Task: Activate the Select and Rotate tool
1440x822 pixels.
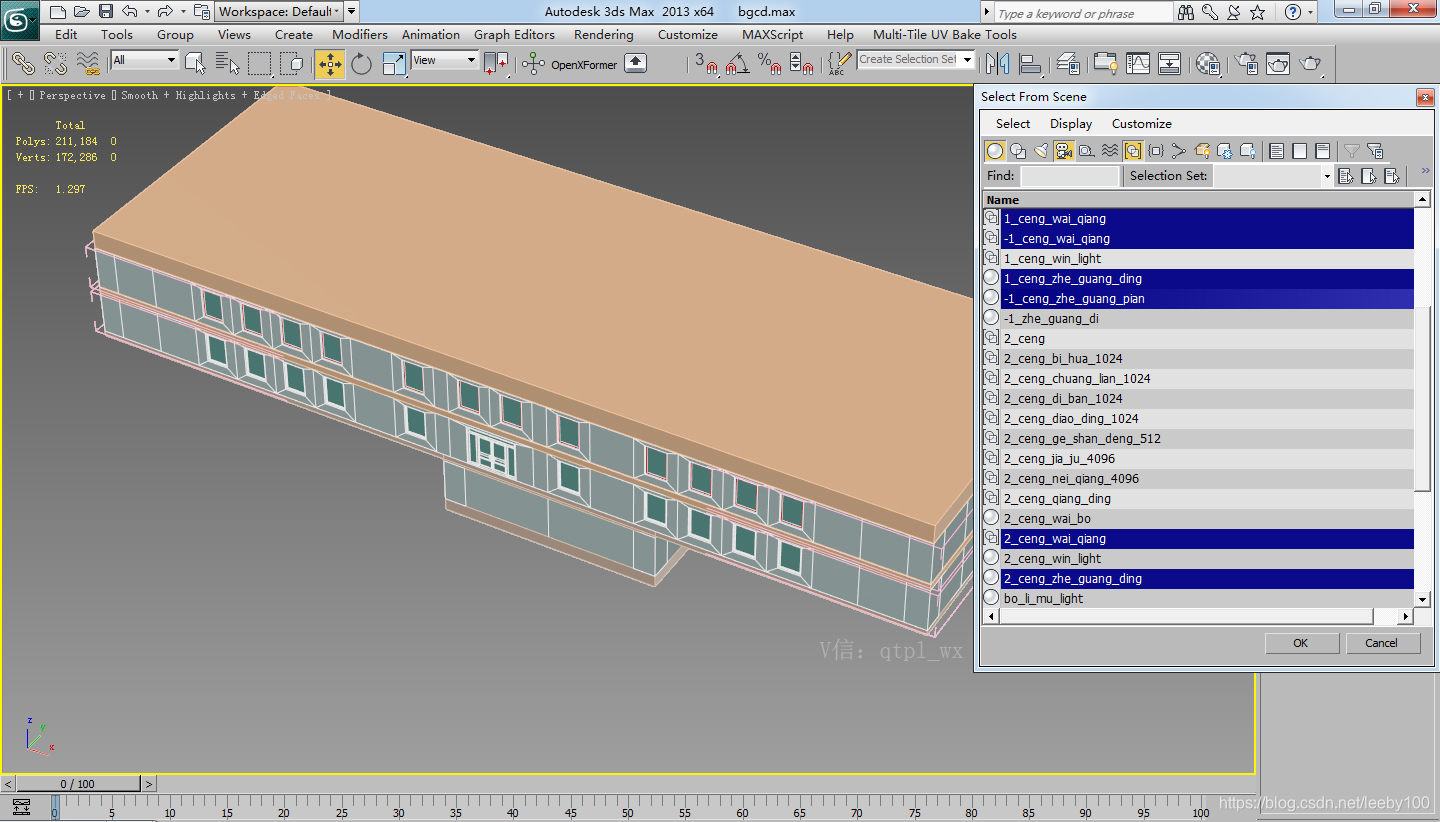Action: pyautogui.click(x=362, y=64)
